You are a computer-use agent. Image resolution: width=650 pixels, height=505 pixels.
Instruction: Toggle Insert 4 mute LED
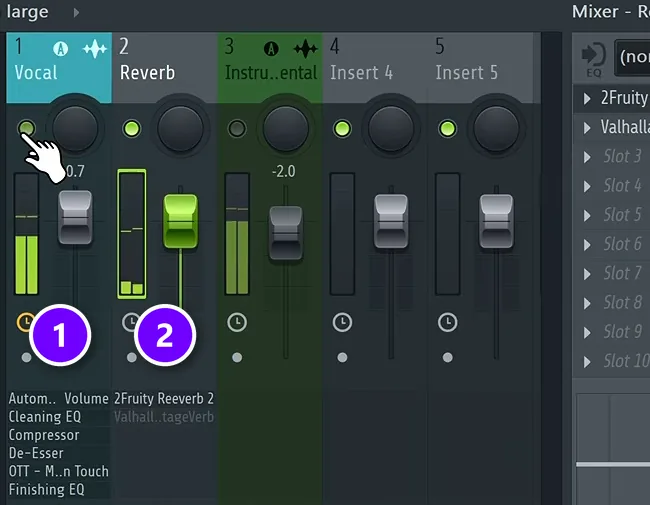[x=342, y=128]
